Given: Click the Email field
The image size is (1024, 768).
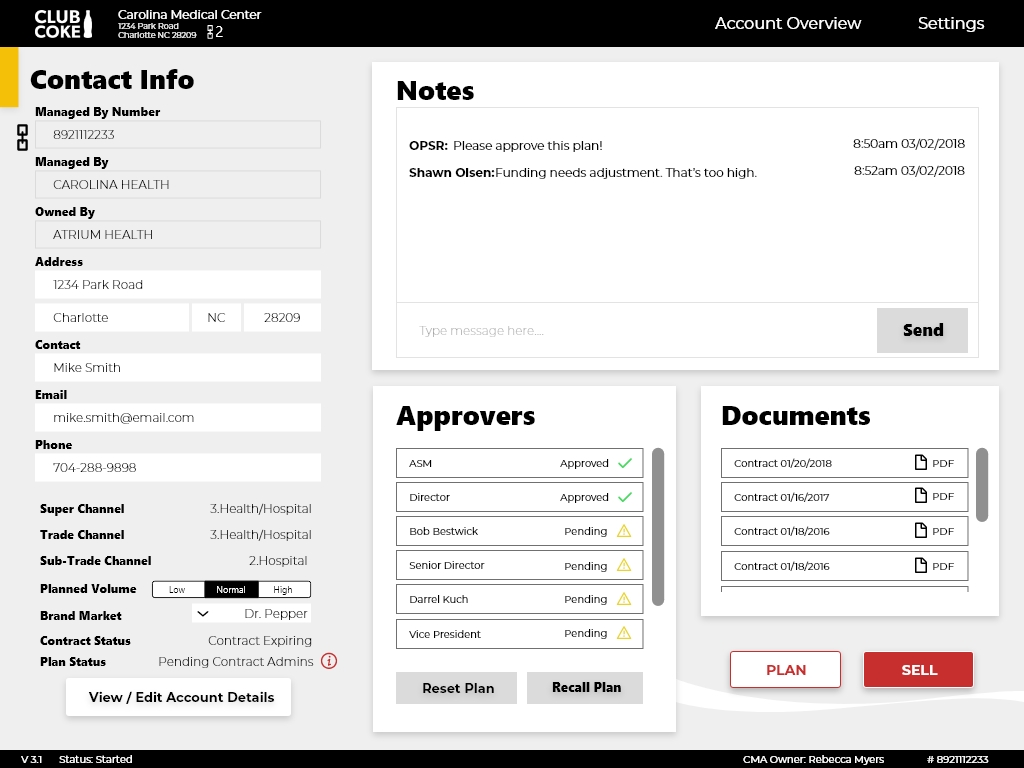Looking at the screenshot, I should 178,417.
